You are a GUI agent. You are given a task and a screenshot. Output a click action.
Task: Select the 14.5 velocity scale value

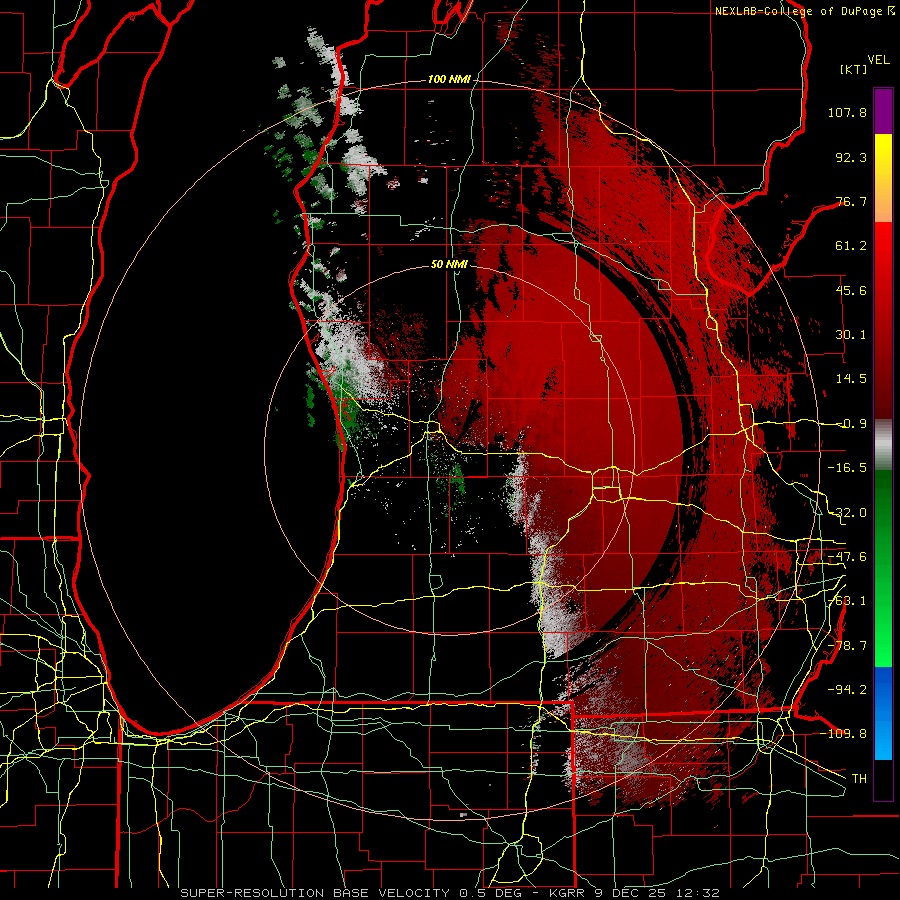click(851, 379)
